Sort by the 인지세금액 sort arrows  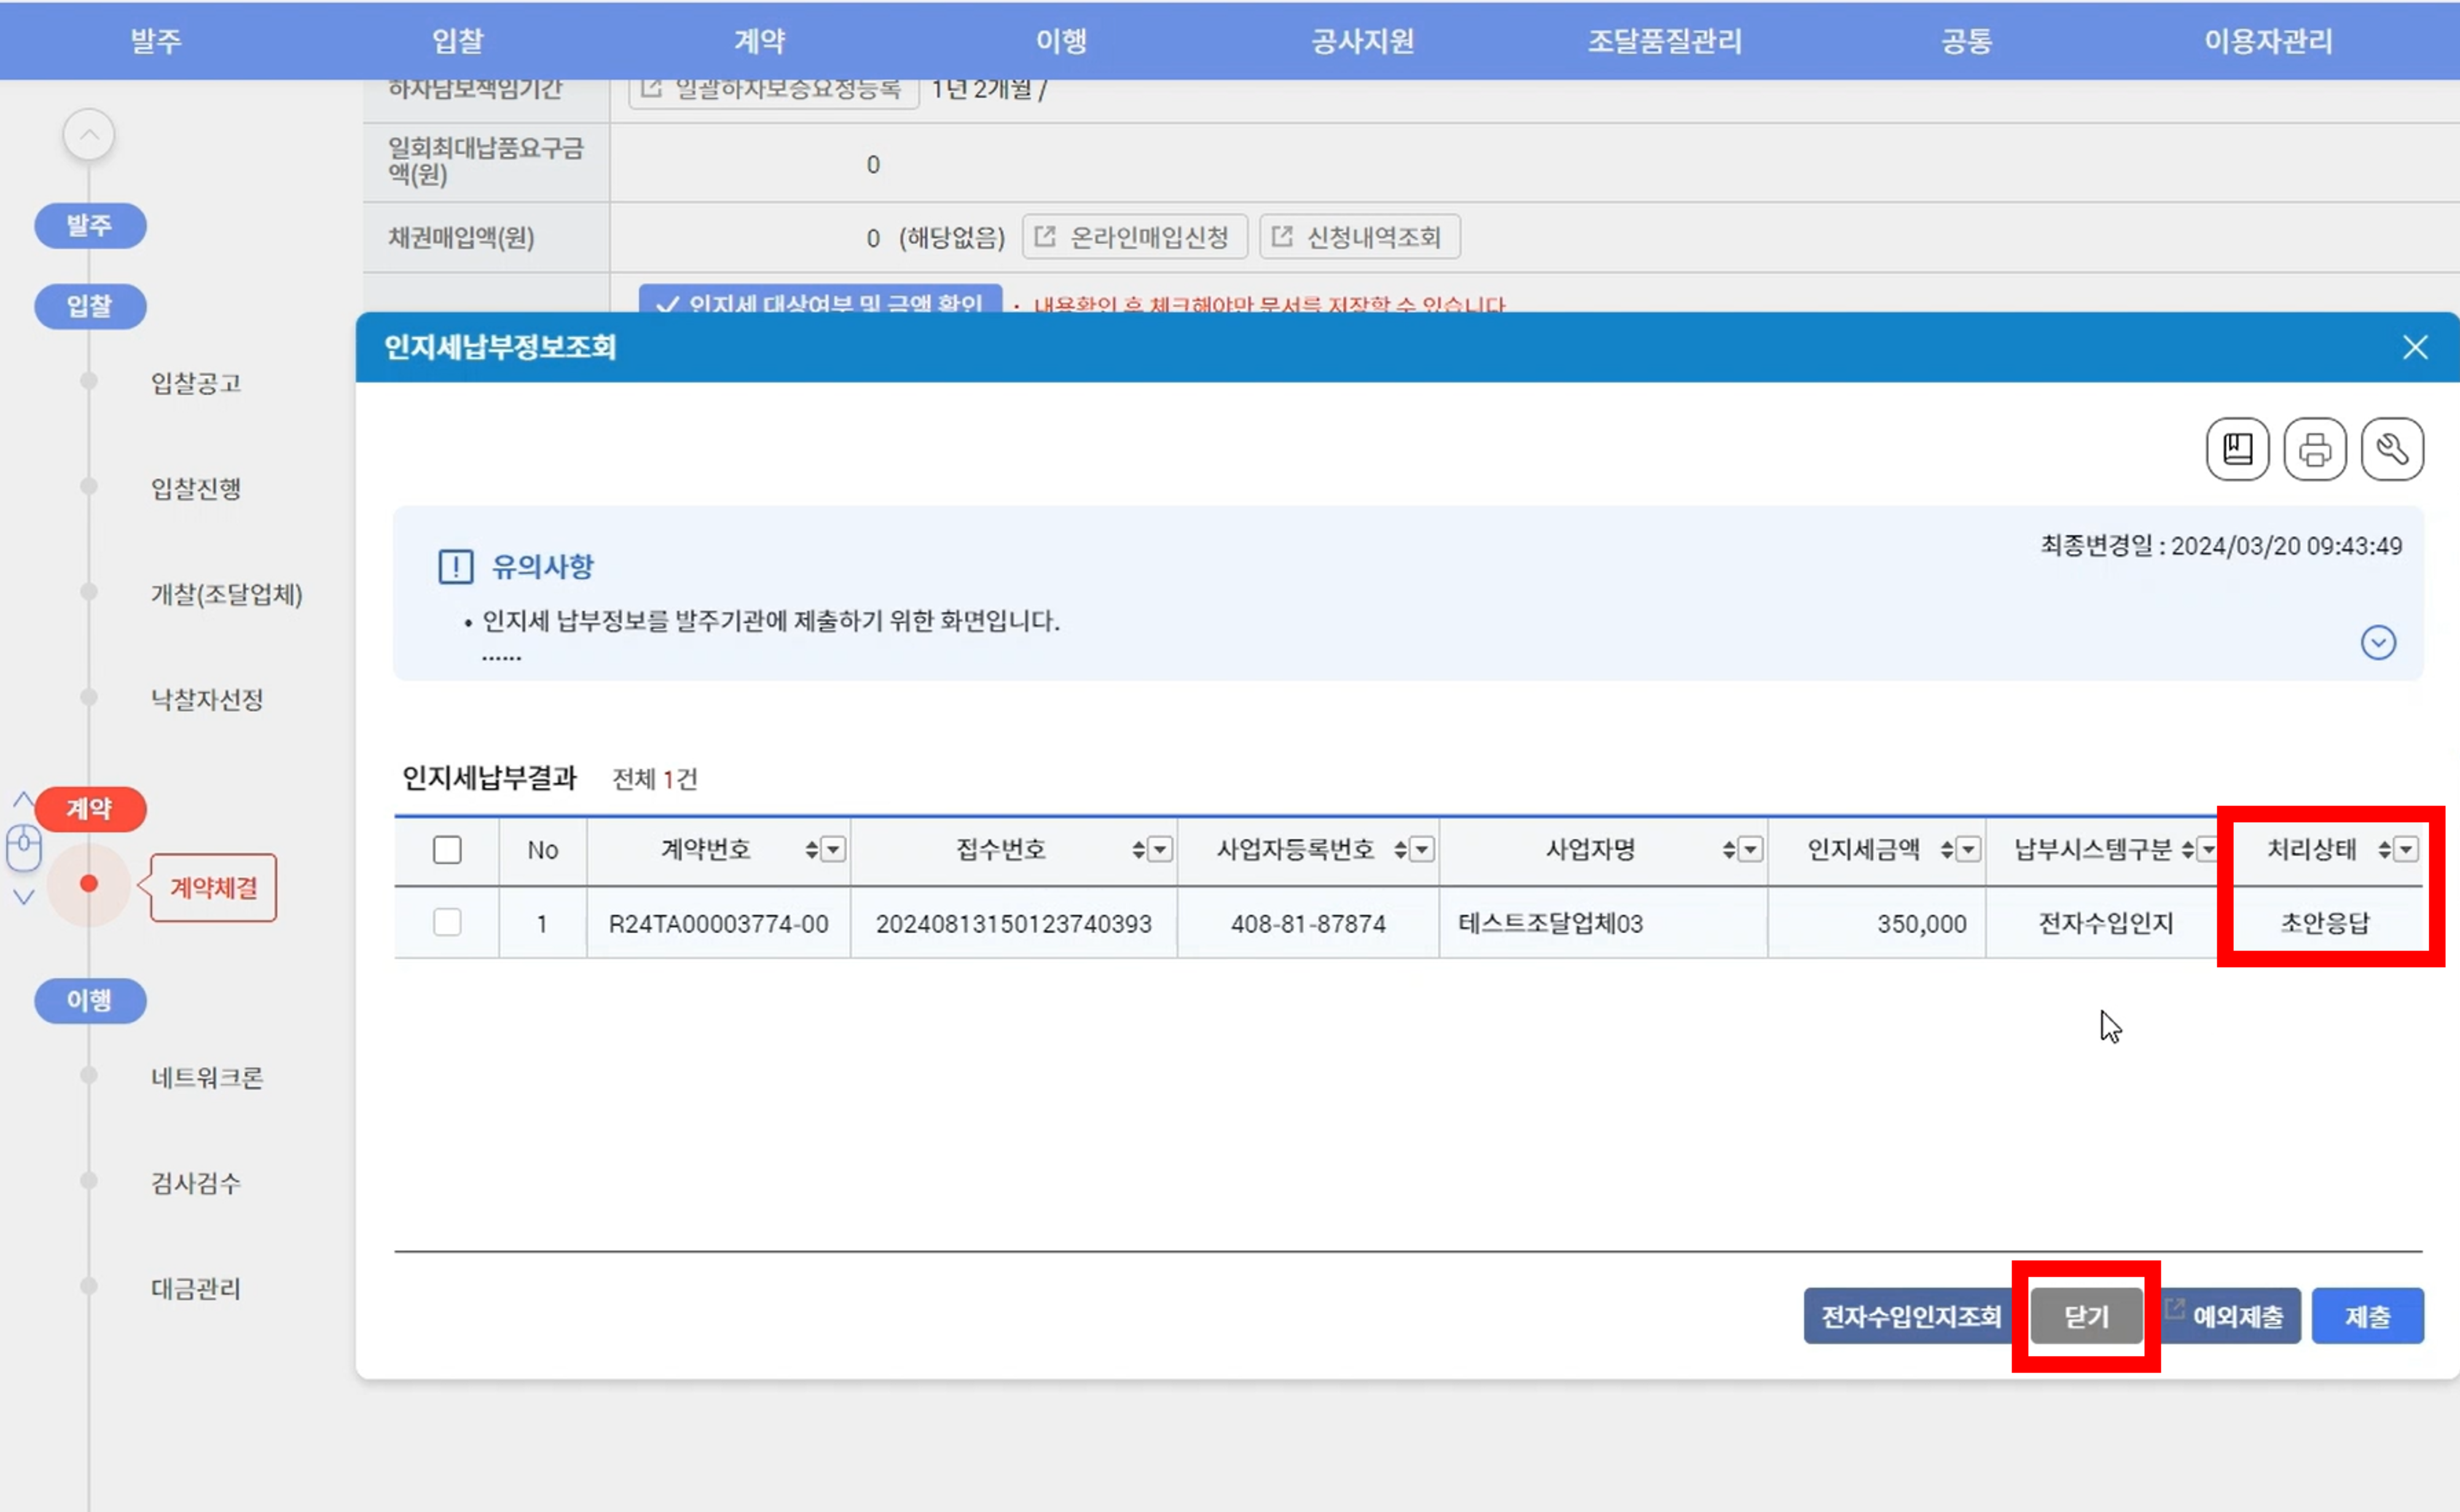pyautogui.click(x=1947, y=850)
